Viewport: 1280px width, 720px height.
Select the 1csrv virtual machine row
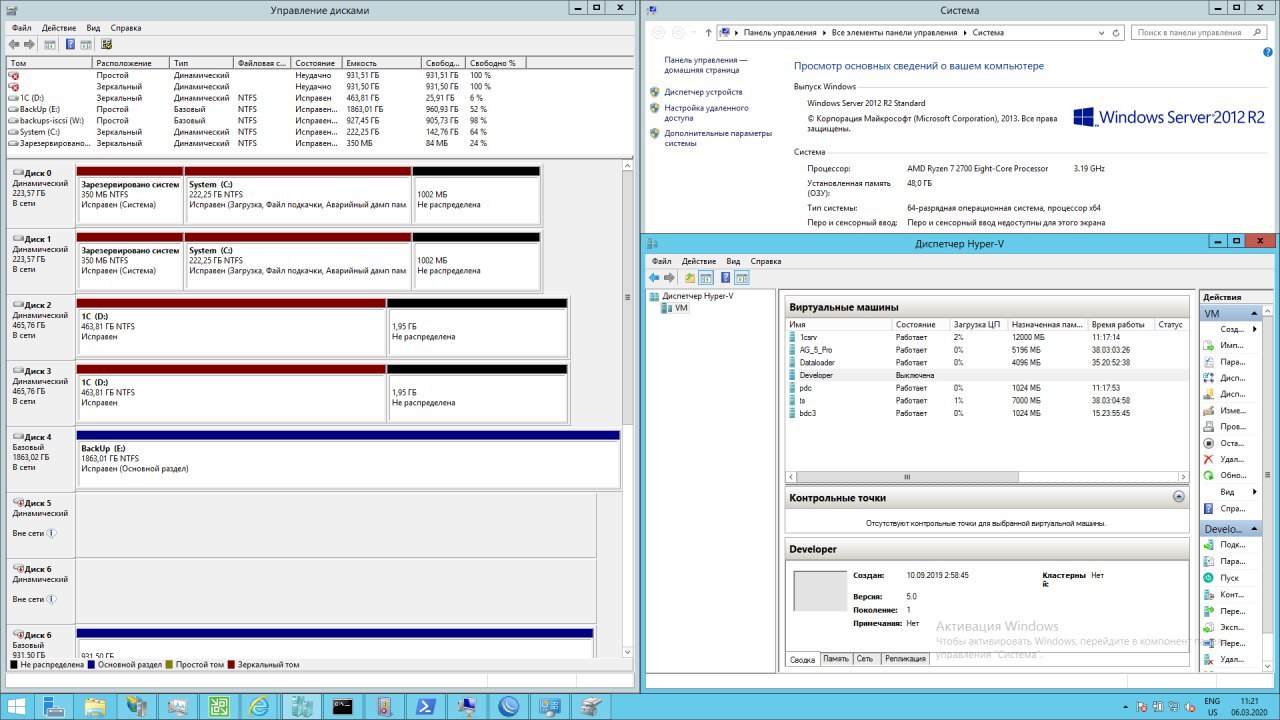click(x=987, y=338)
